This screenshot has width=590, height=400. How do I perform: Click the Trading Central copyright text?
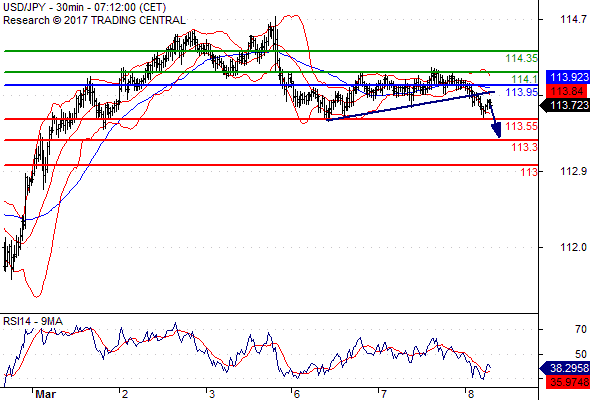point(94,20)
